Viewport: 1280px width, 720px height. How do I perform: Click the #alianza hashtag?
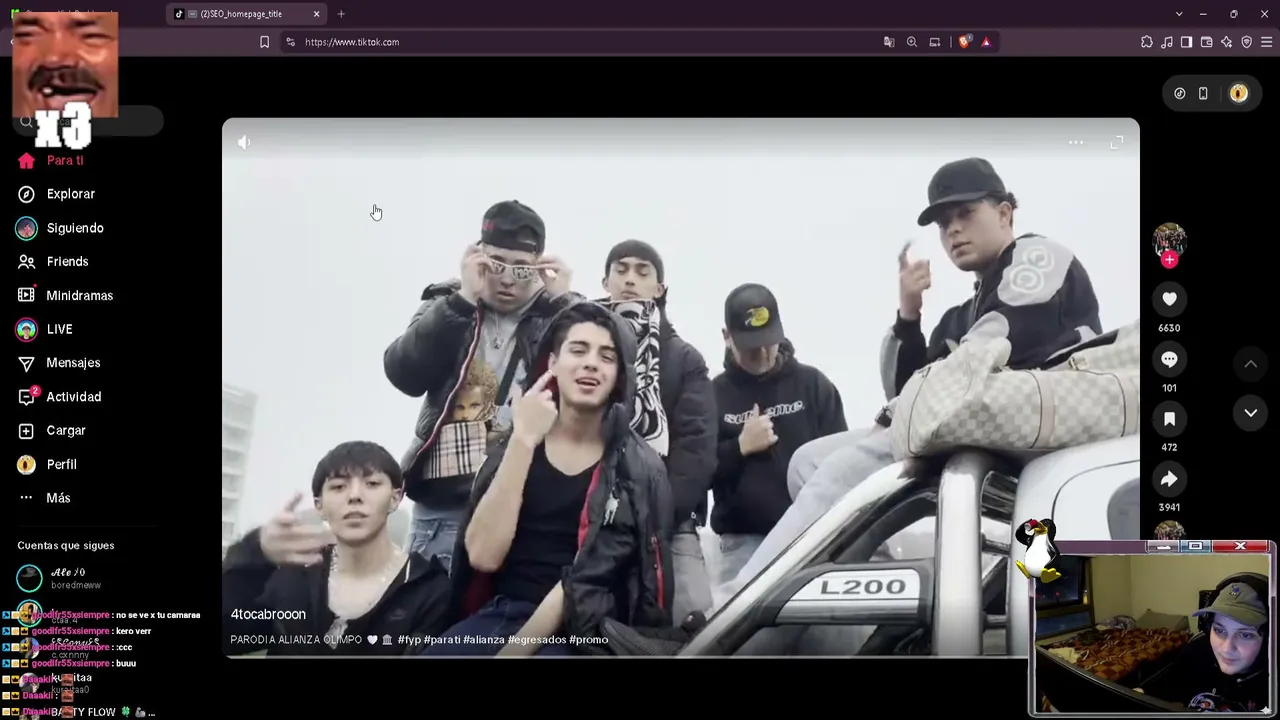484,640
